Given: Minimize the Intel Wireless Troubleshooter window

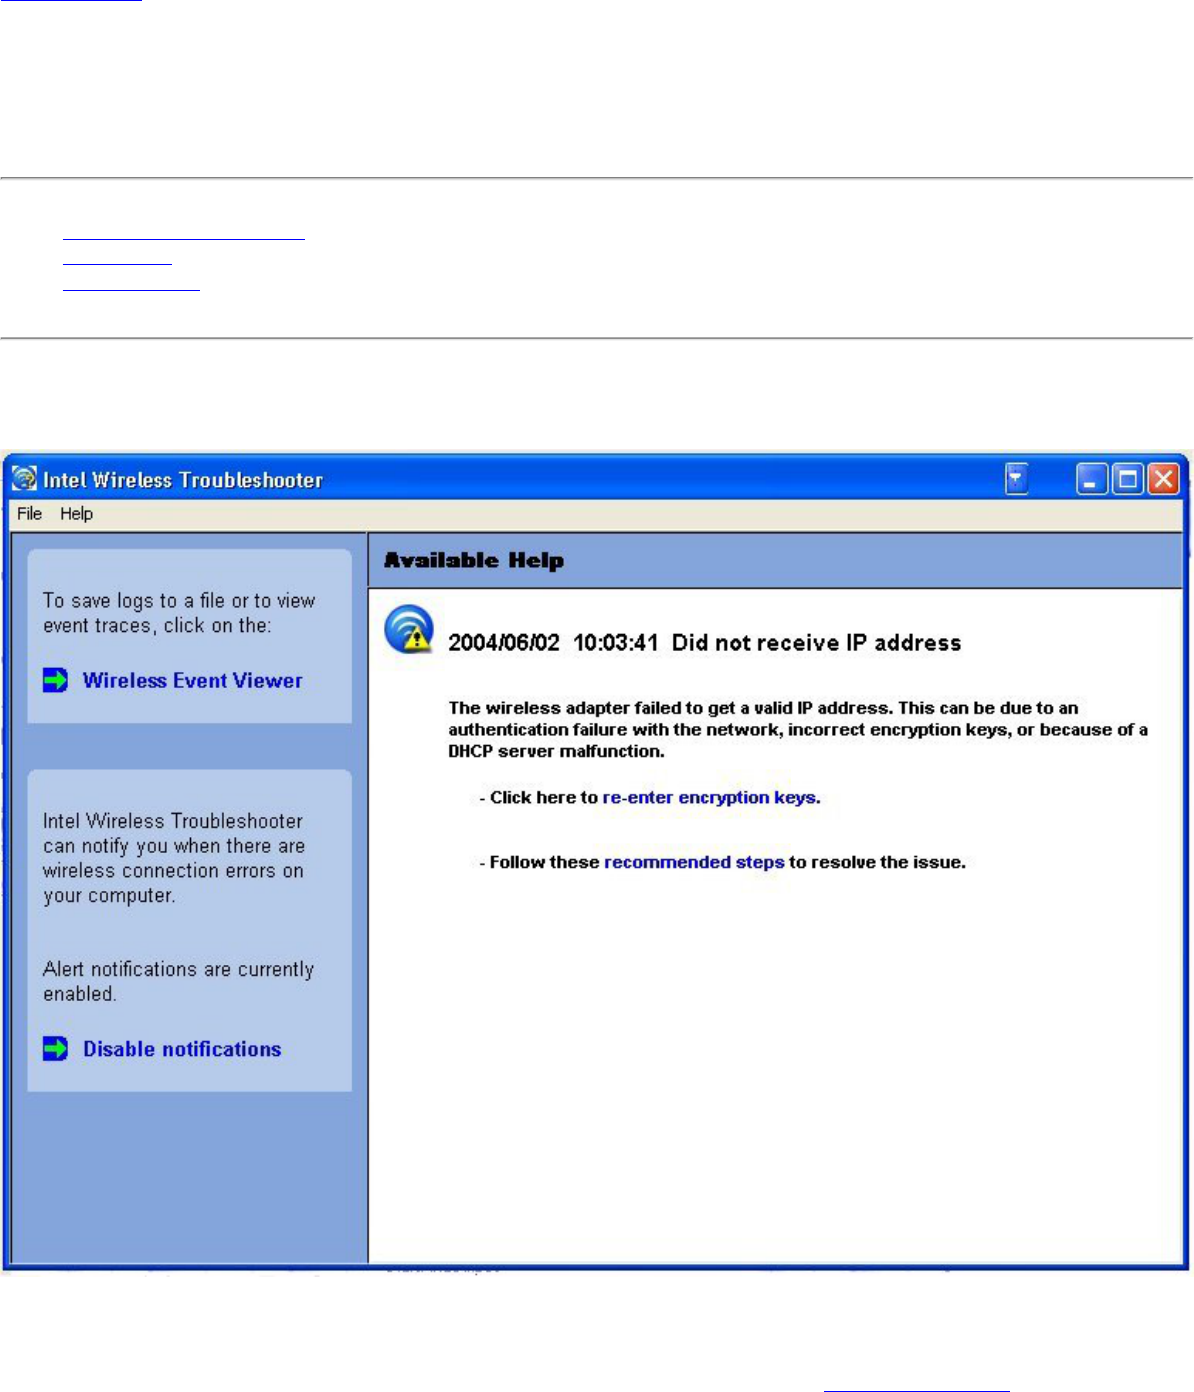Looking at the screenshot, I should tap(1092, 480).
